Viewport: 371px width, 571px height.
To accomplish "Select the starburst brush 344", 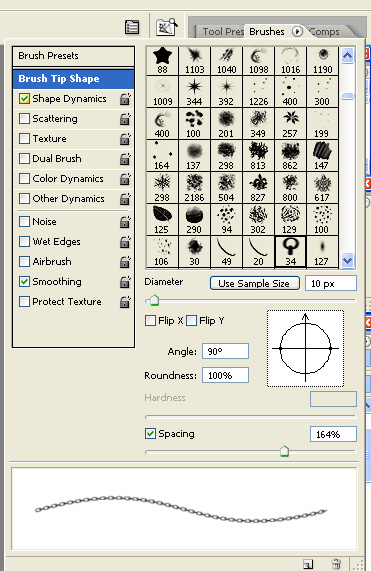I will pos(194,92).
